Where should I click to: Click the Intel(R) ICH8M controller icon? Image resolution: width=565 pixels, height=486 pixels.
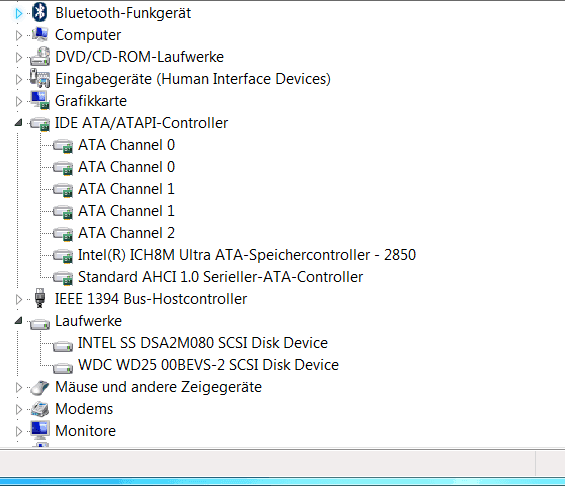tap(63, 255)
